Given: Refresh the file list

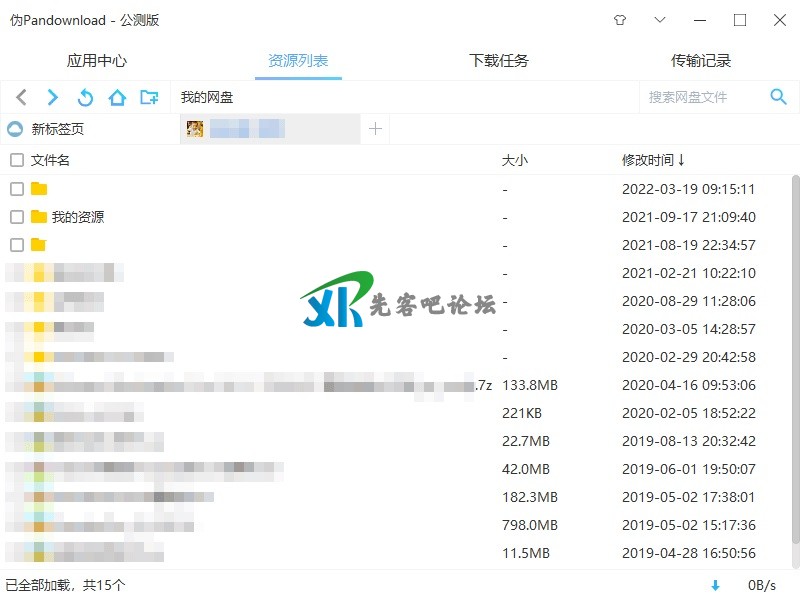Looking at the screenshot, I should point(85,97).
